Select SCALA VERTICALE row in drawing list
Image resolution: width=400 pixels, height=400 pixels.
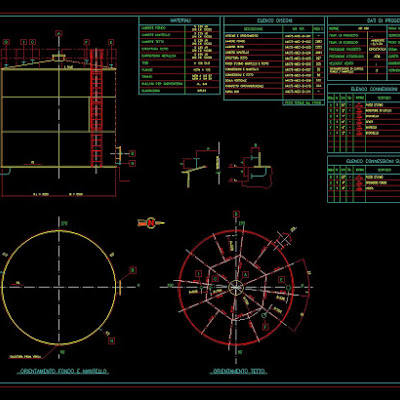pos(274,80)
